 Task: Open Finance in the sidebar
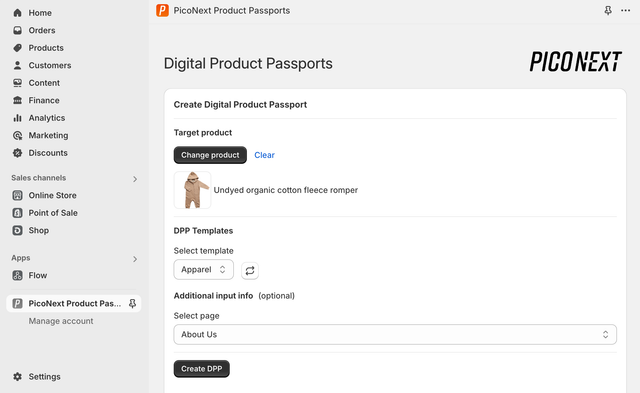[x=44, y=100]
